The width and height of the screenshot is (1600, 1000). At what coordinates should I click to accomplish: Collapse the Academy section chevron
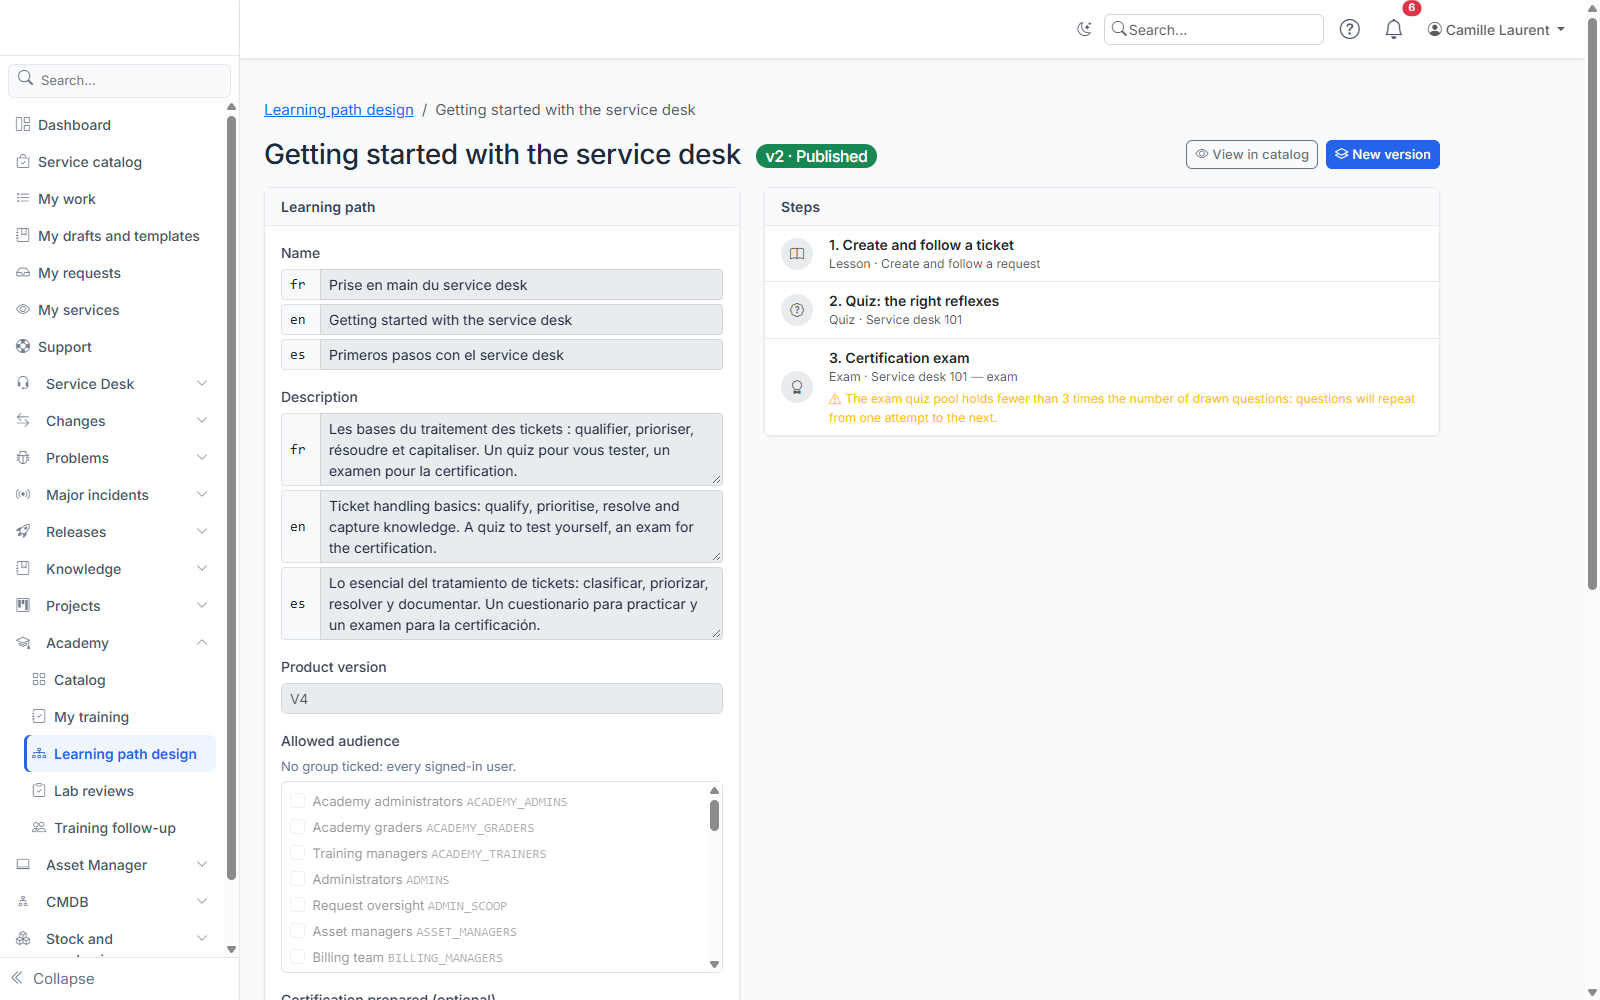click(x=202, y=643)
